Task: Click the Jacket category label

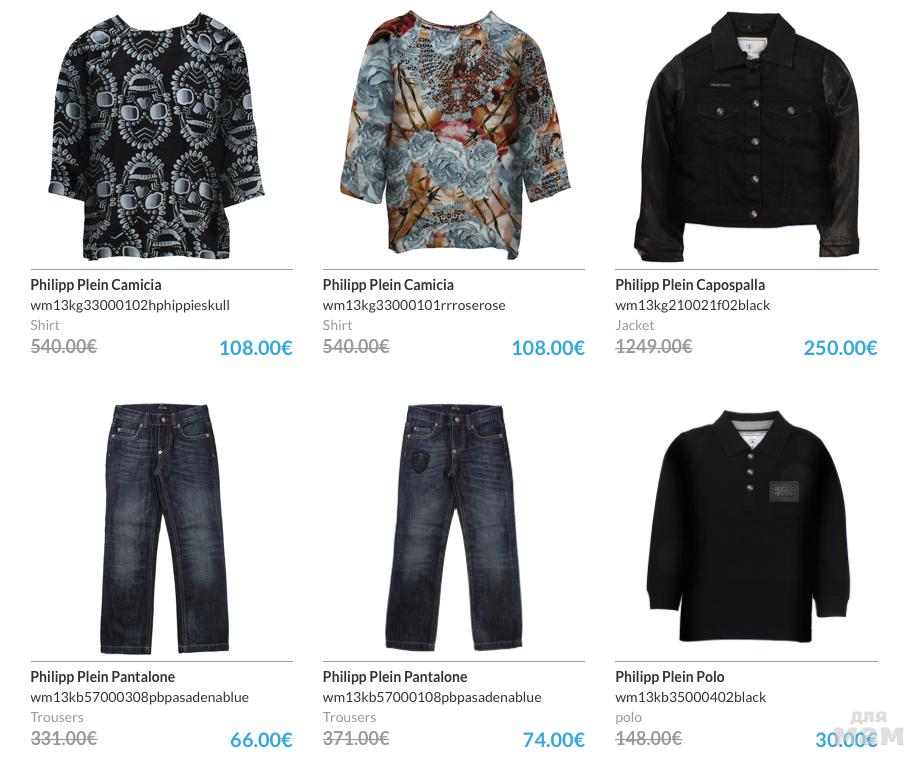Action: [x=635, y=325]
